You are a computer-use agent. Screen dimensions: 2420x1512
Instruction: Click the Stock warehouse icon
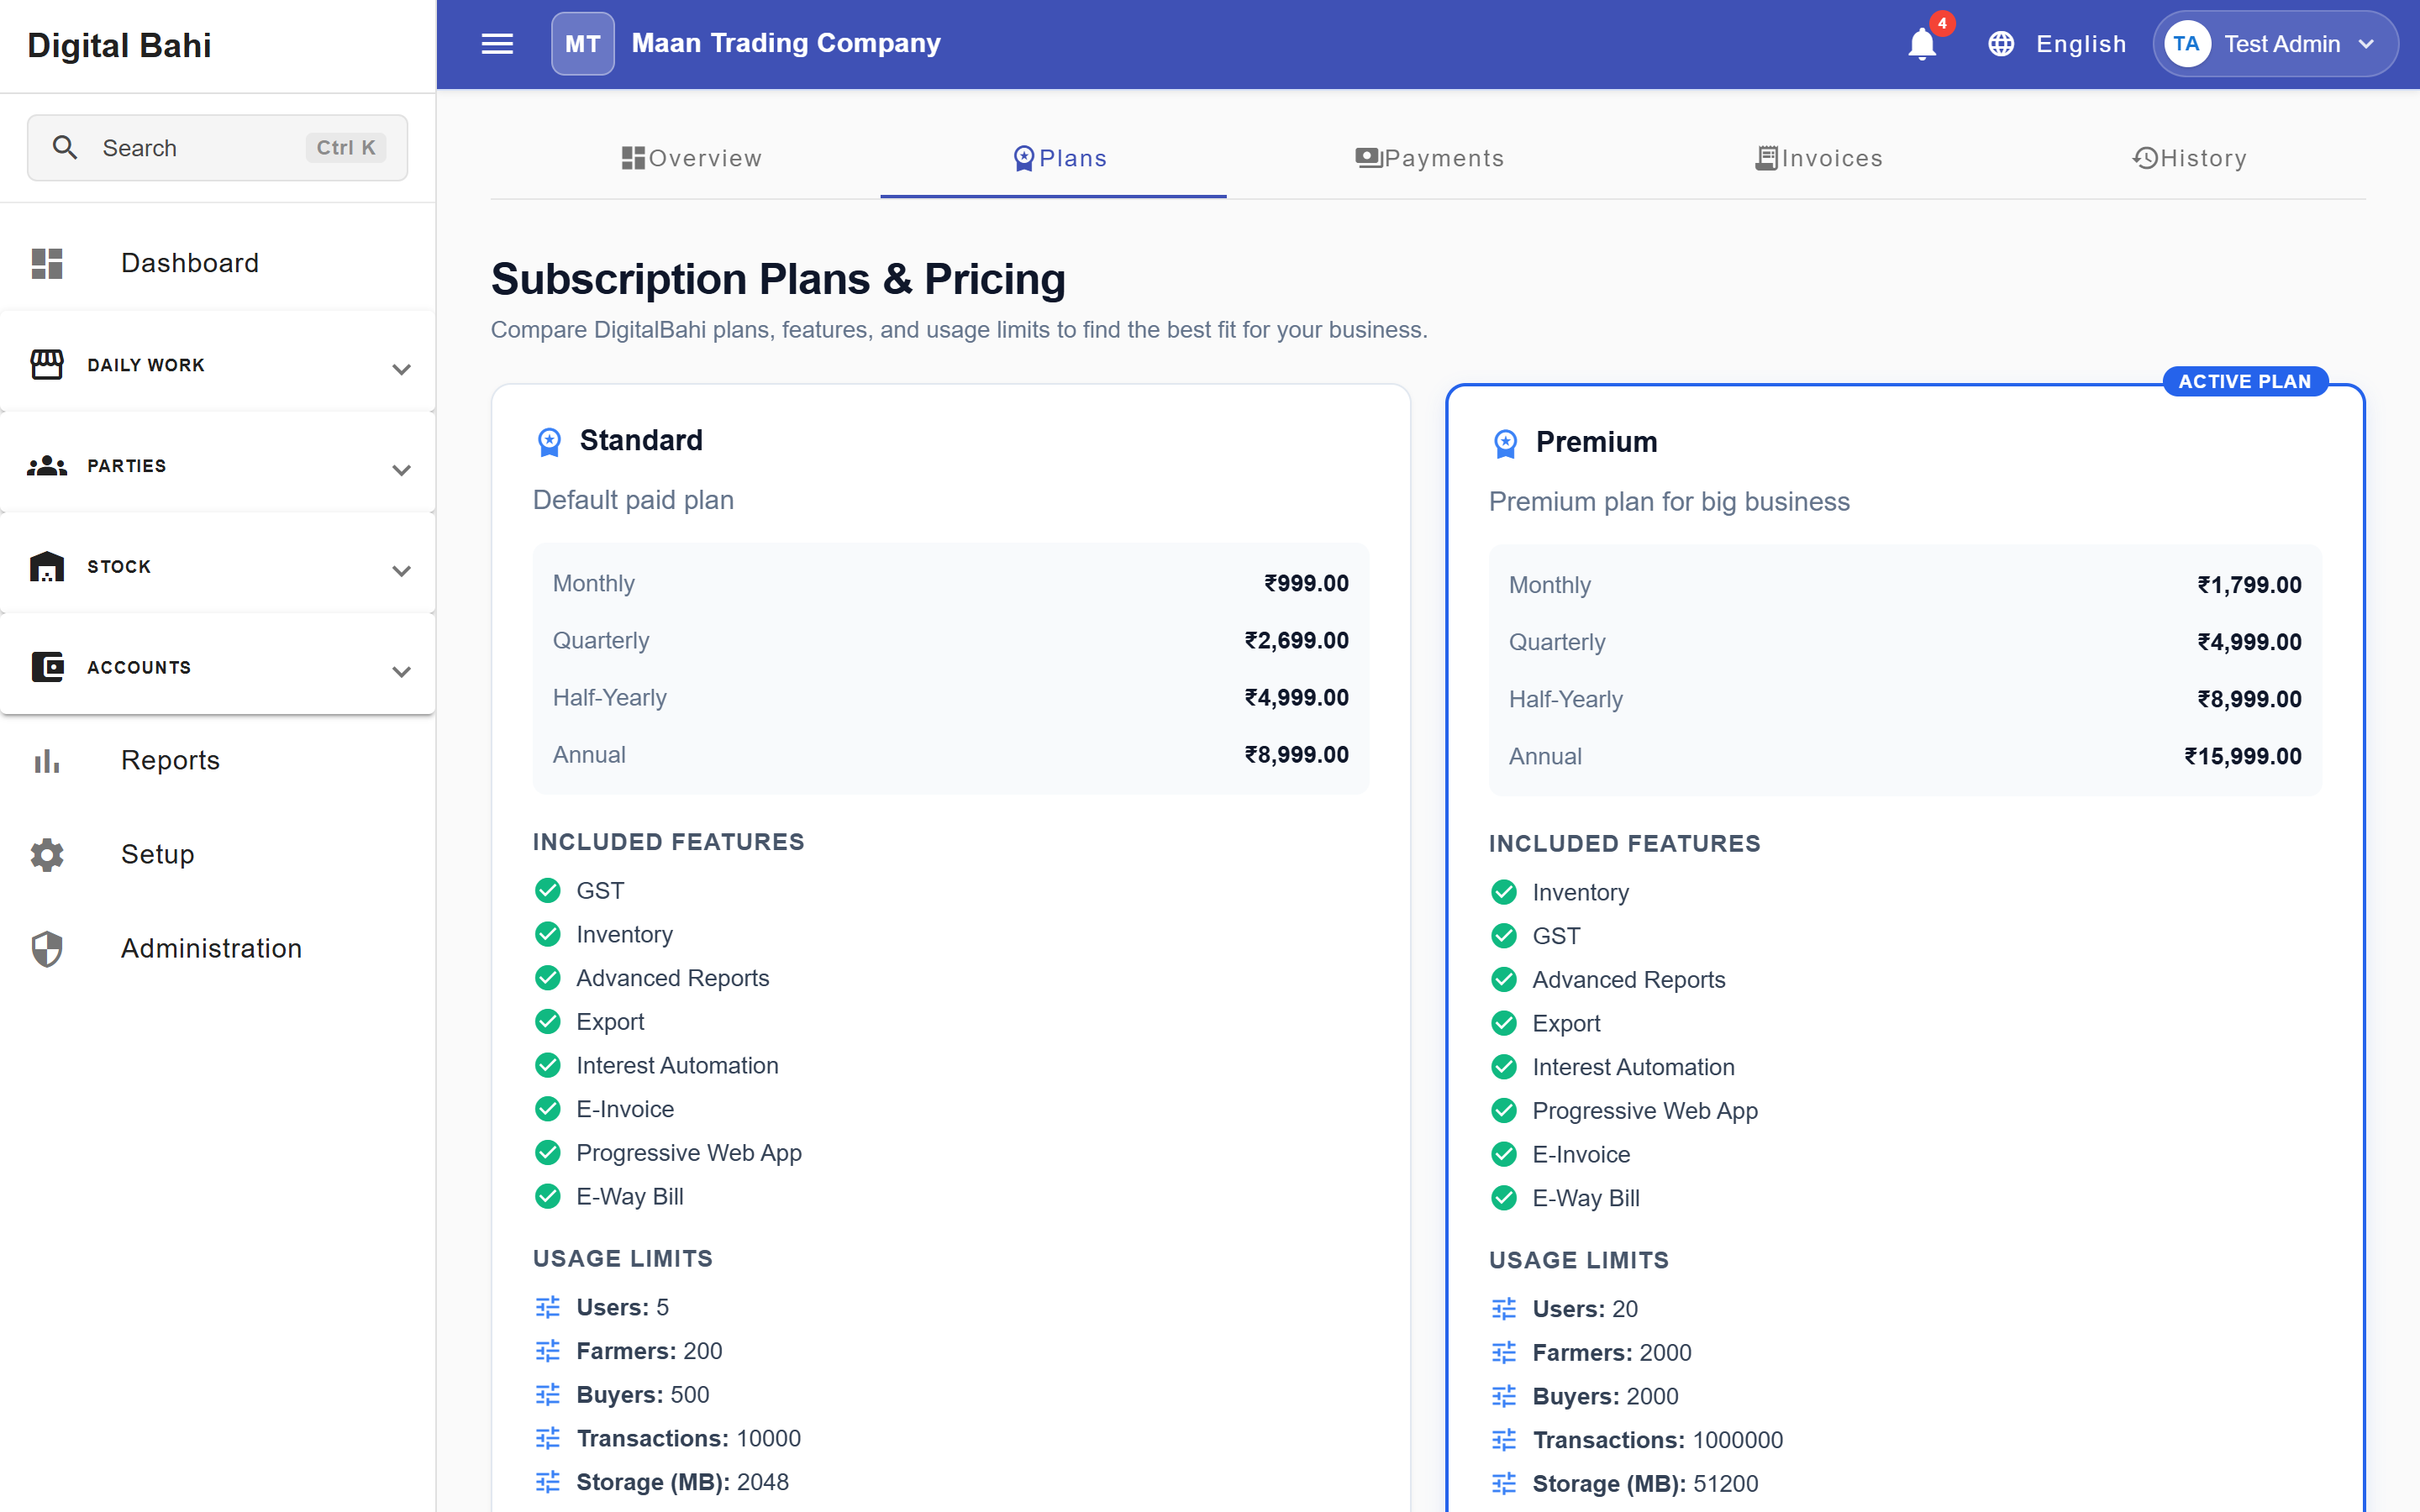pos(47,567)
